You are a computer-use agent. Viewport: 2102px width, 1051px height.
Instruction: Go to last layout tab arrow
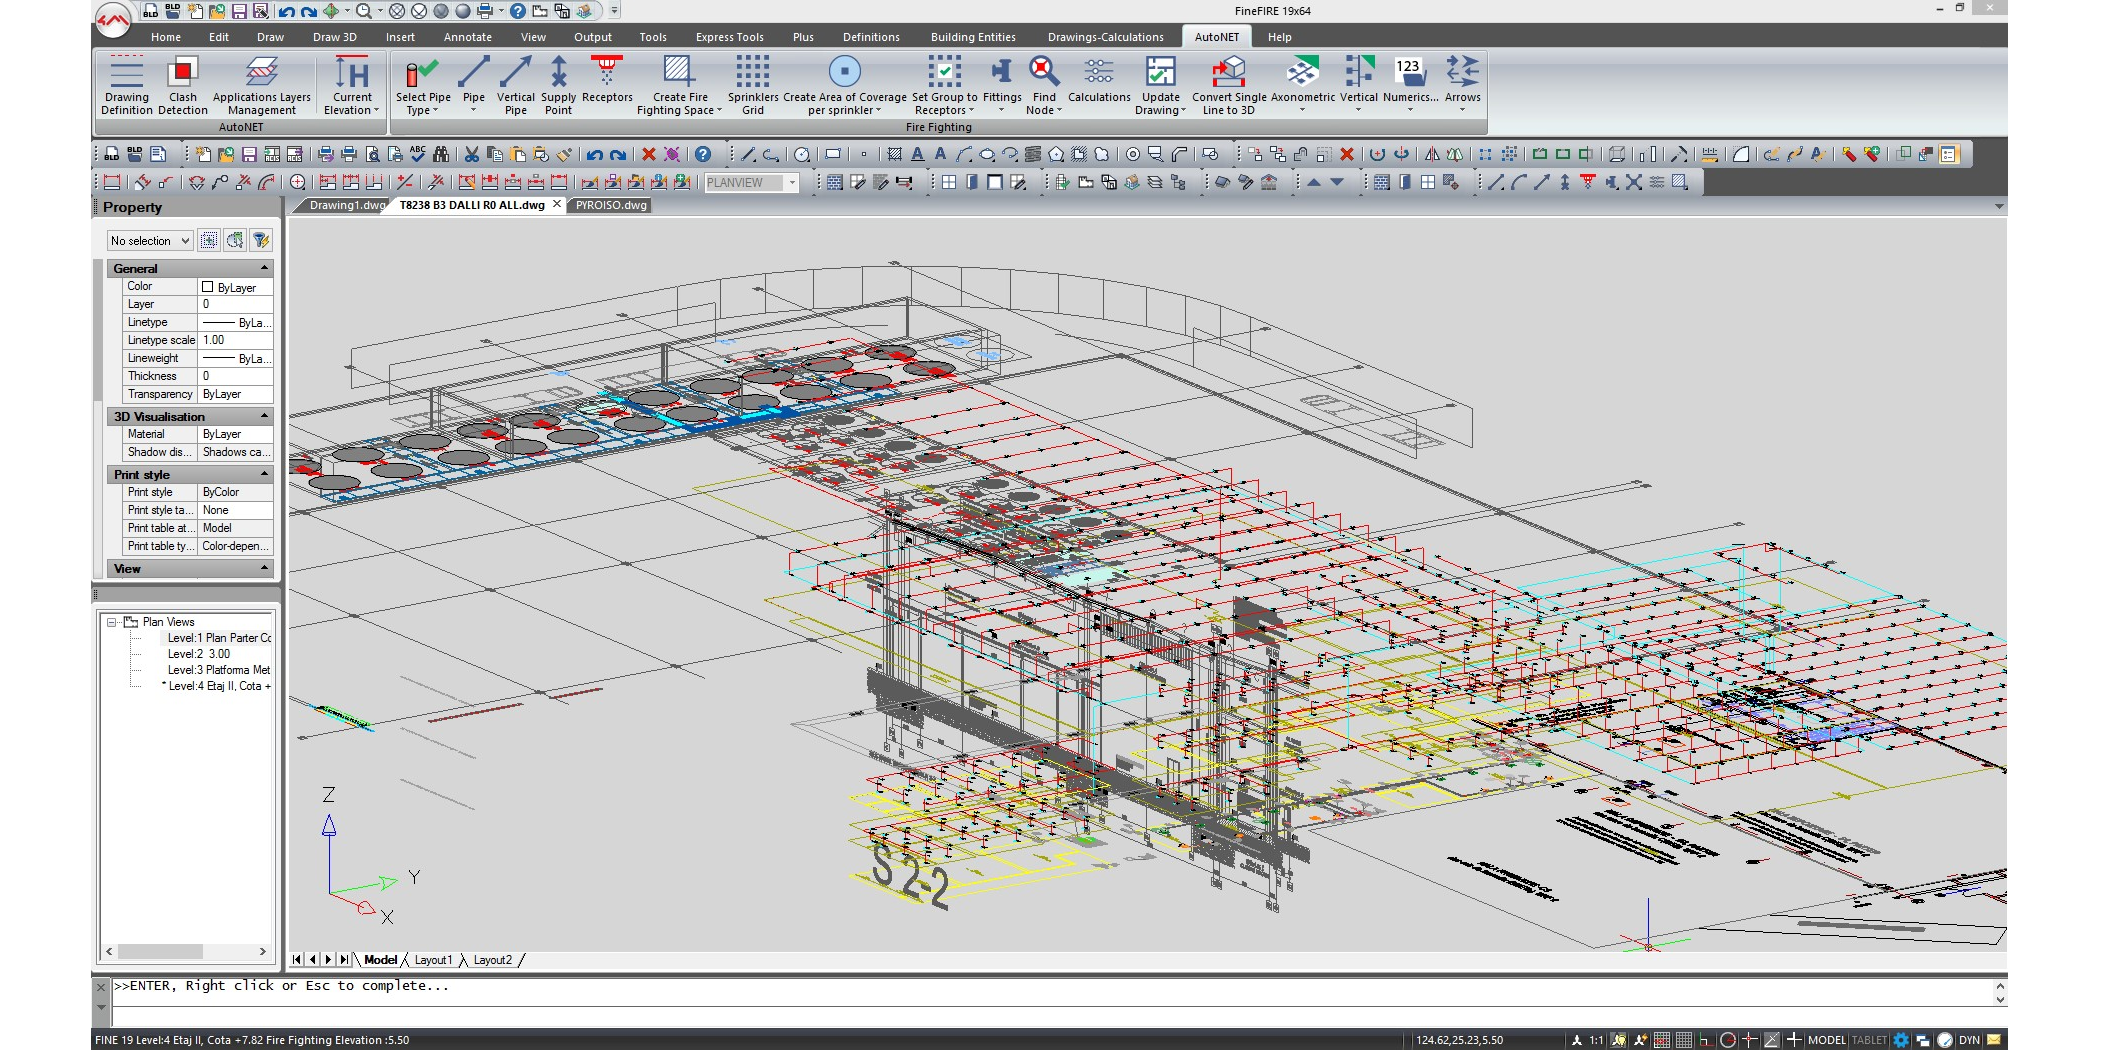(x=344, y=960)
